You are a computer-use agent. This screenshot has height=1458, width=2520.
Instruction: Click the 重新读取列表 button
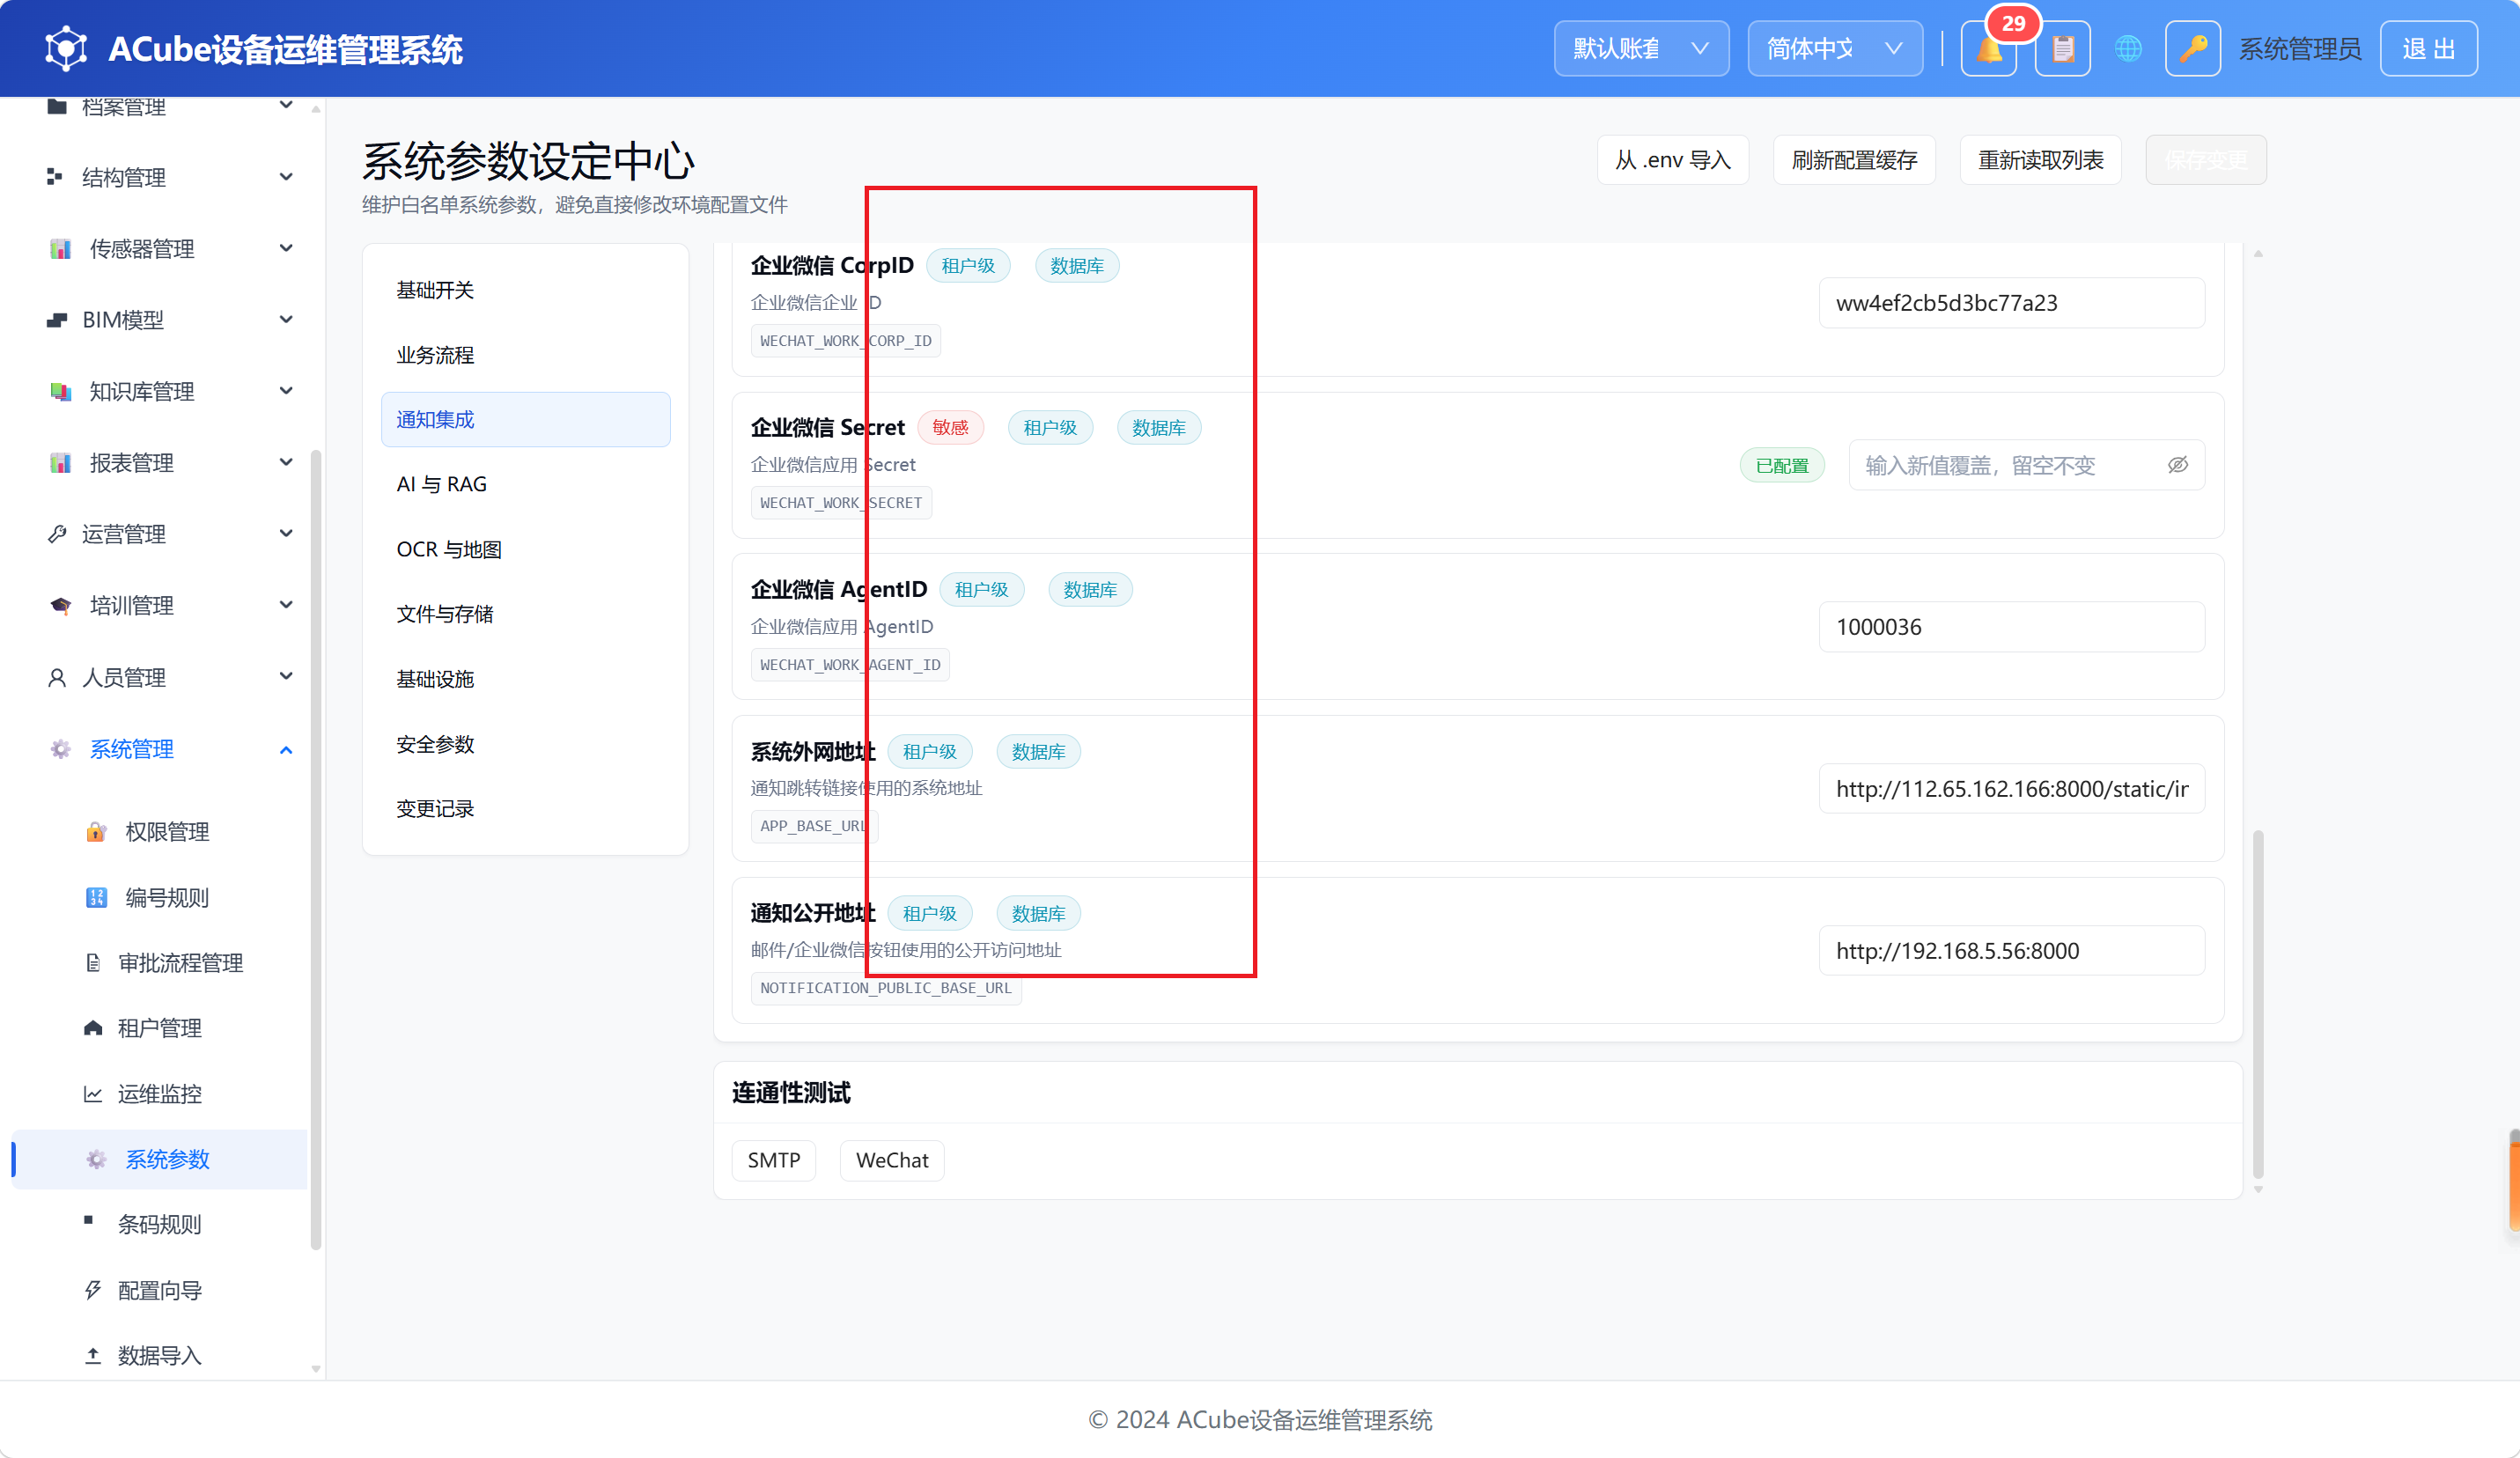(x=2040, y=160)
